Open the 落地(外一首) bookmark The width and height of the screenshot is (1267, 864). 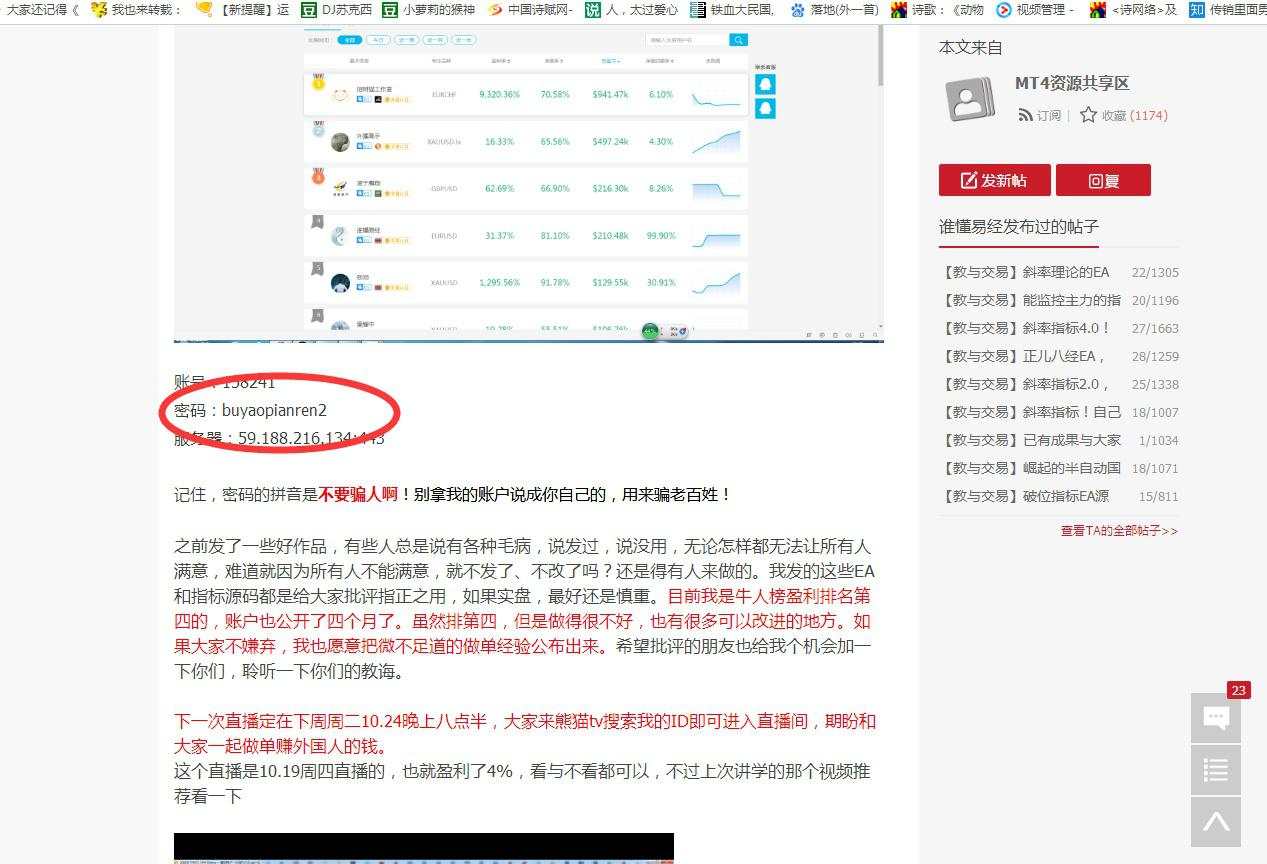834,10
